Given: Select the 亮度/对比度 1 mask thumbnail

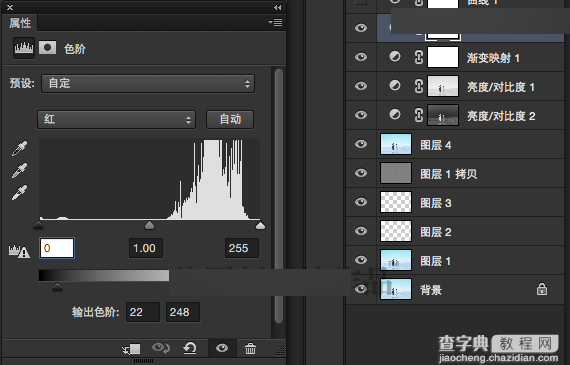Looking at the screenshot, I should point(443,86).
